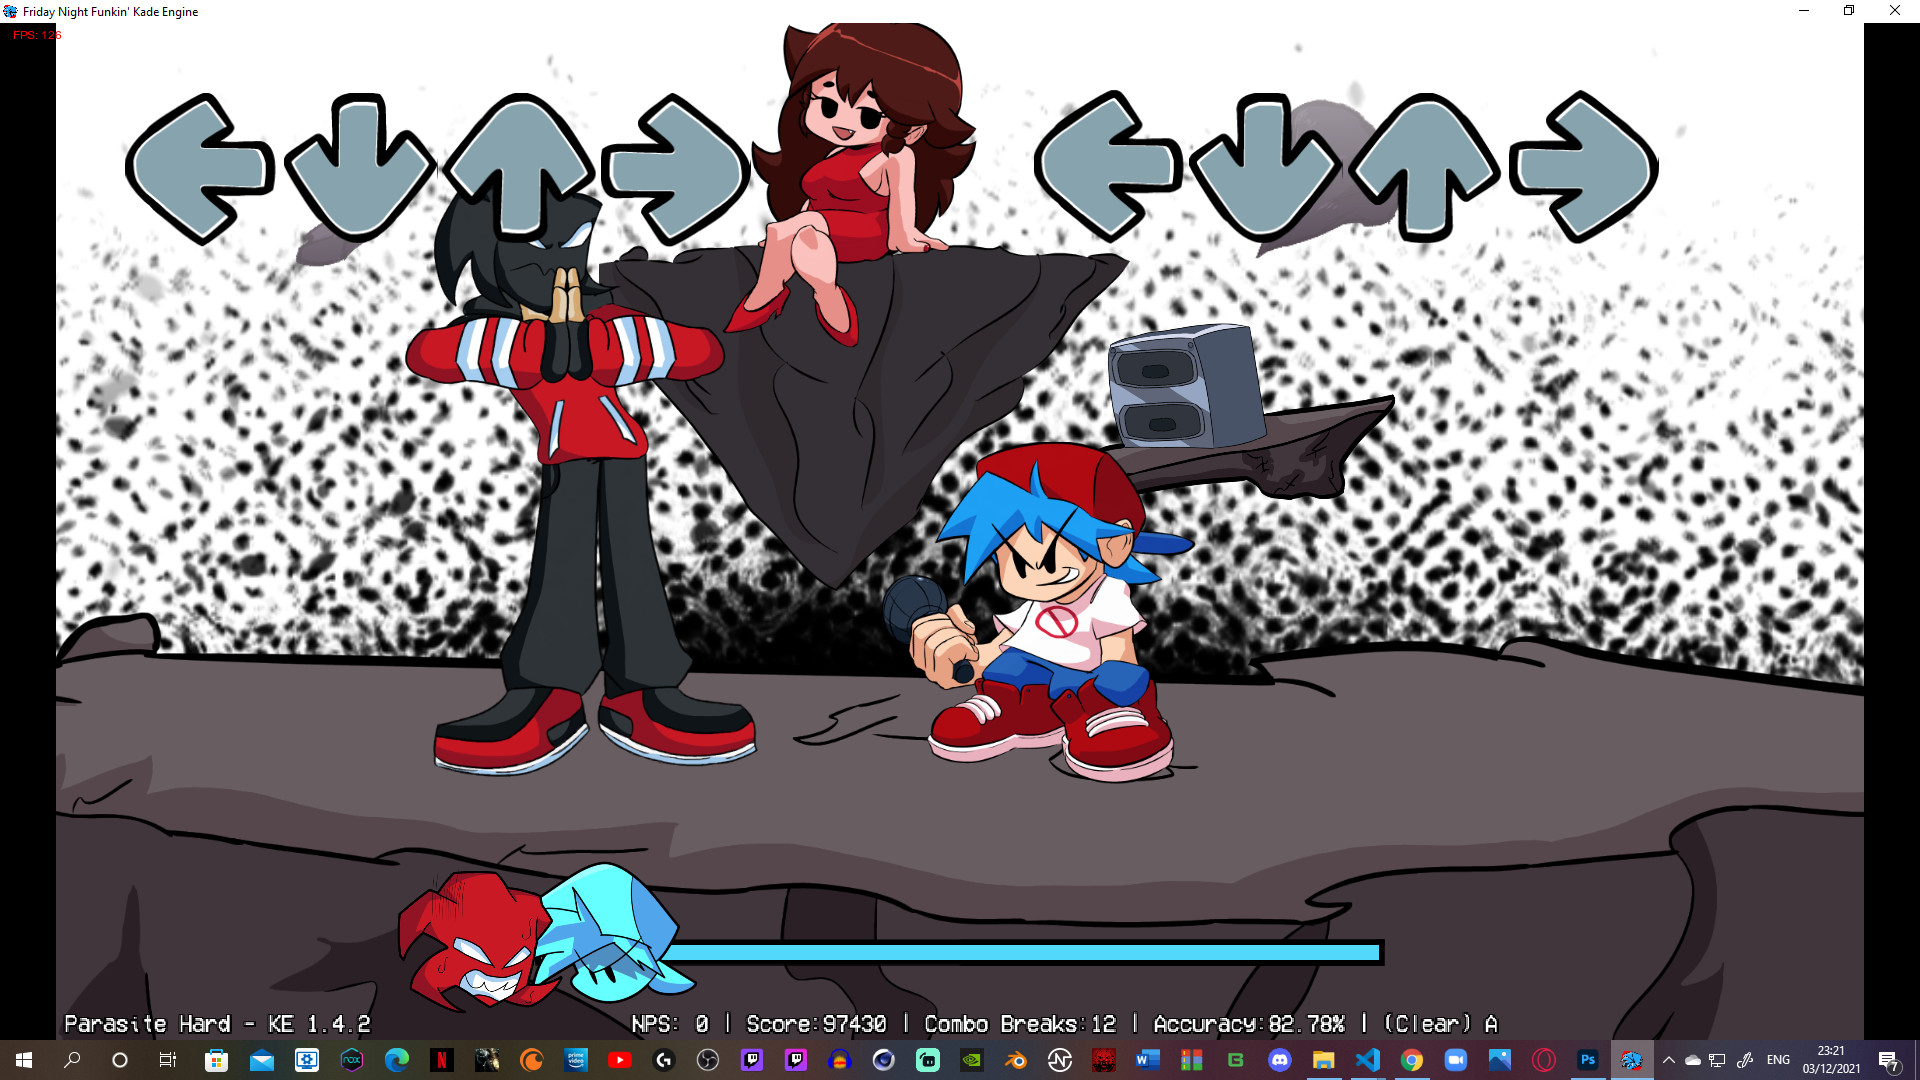Switch to Google Chrome
Screen dimensions: 1920x1080
tap(1412, 1060)
